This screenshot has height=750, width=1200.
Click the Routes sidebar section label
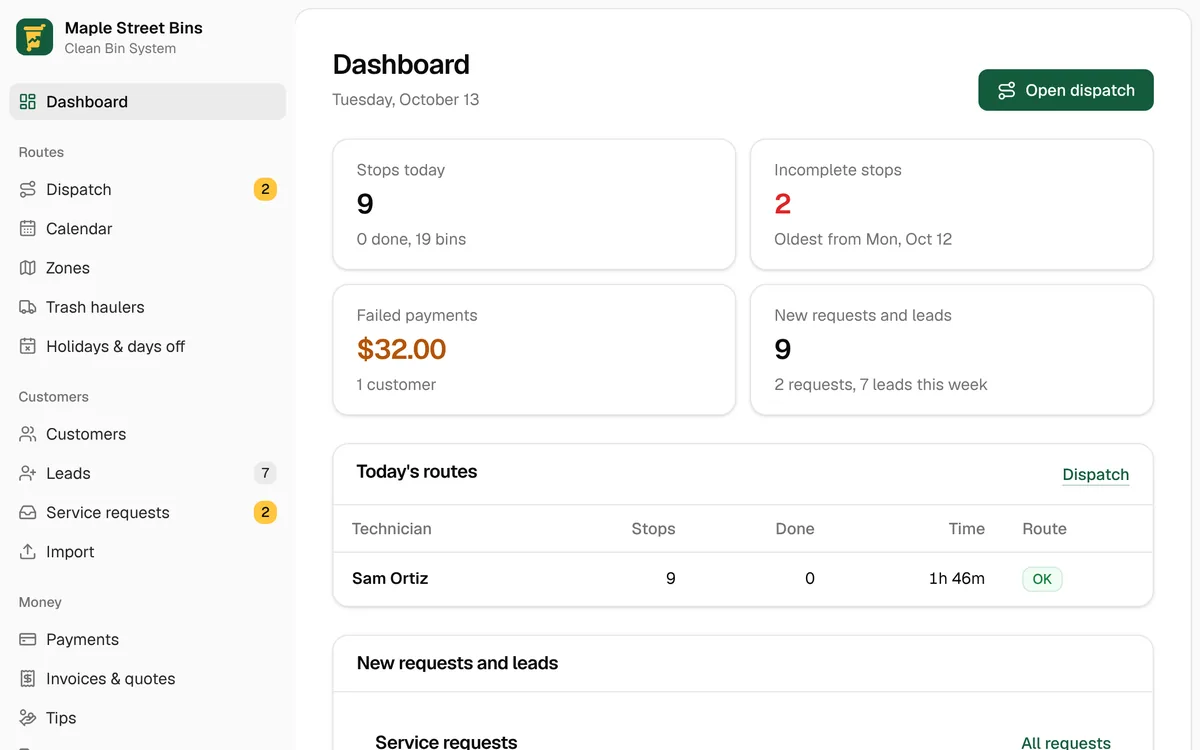coord(41,152)
